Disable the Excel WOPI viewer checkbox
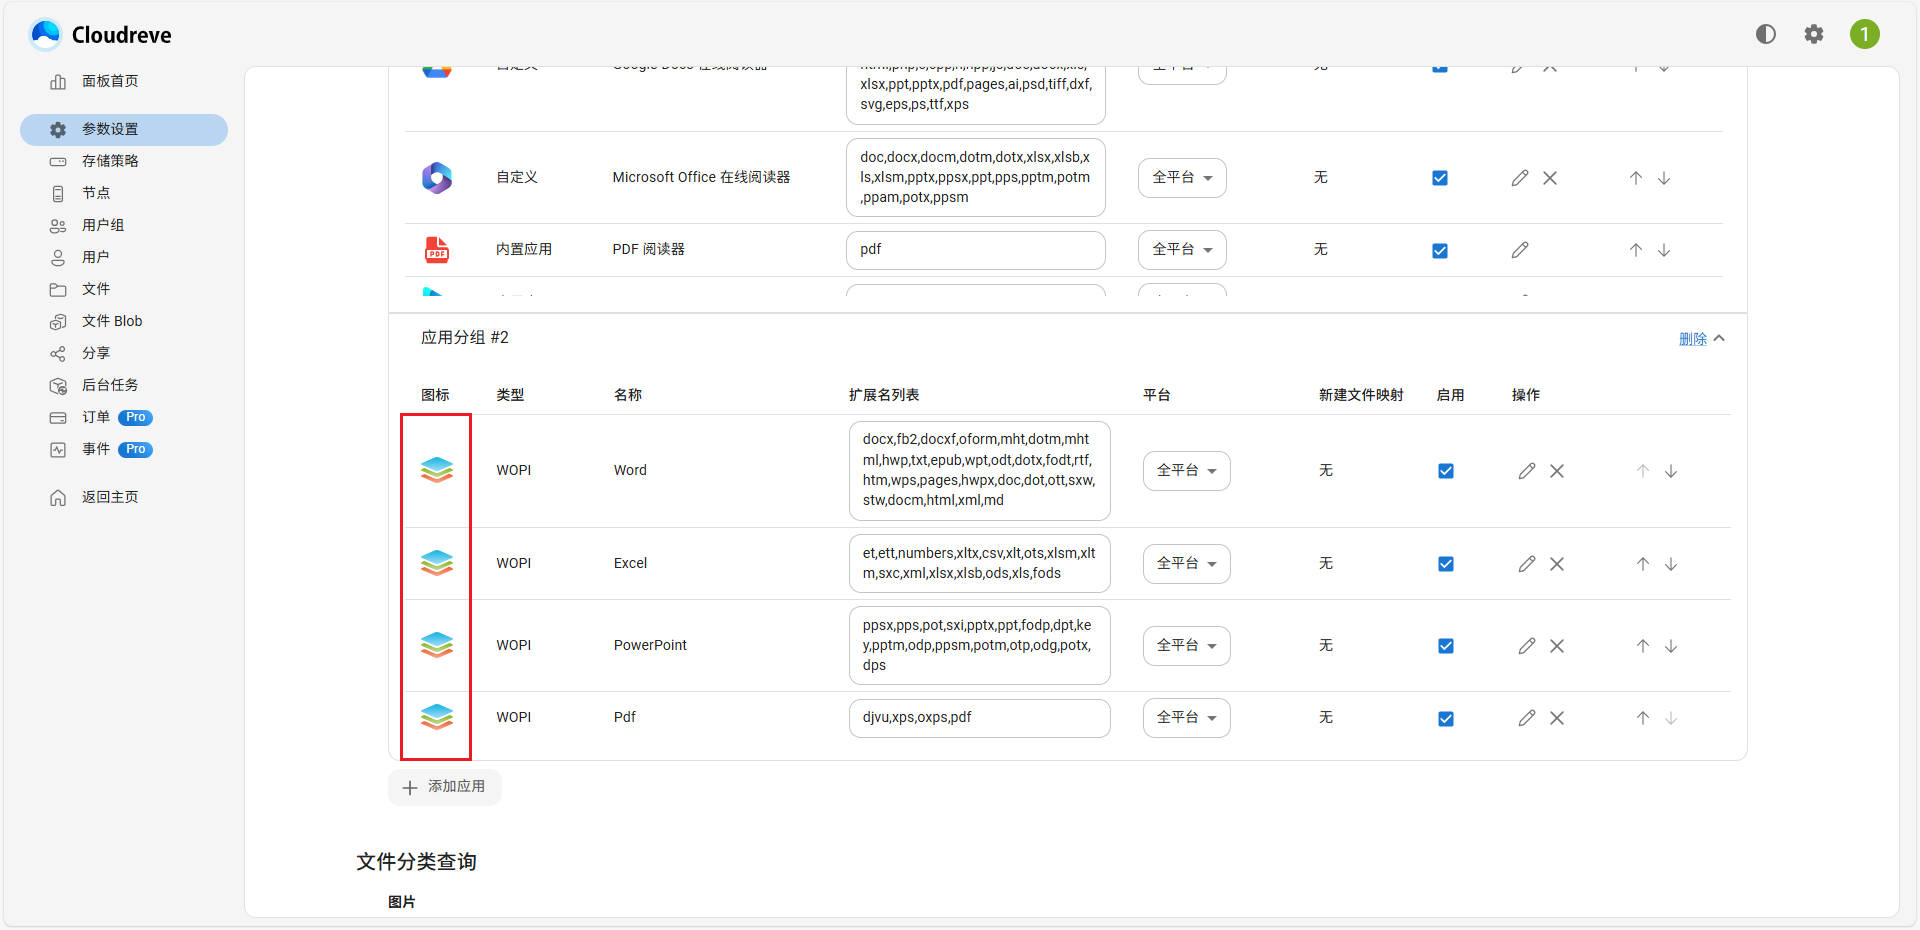This screenshot has height=930, width=1920. pos(1446,563)
